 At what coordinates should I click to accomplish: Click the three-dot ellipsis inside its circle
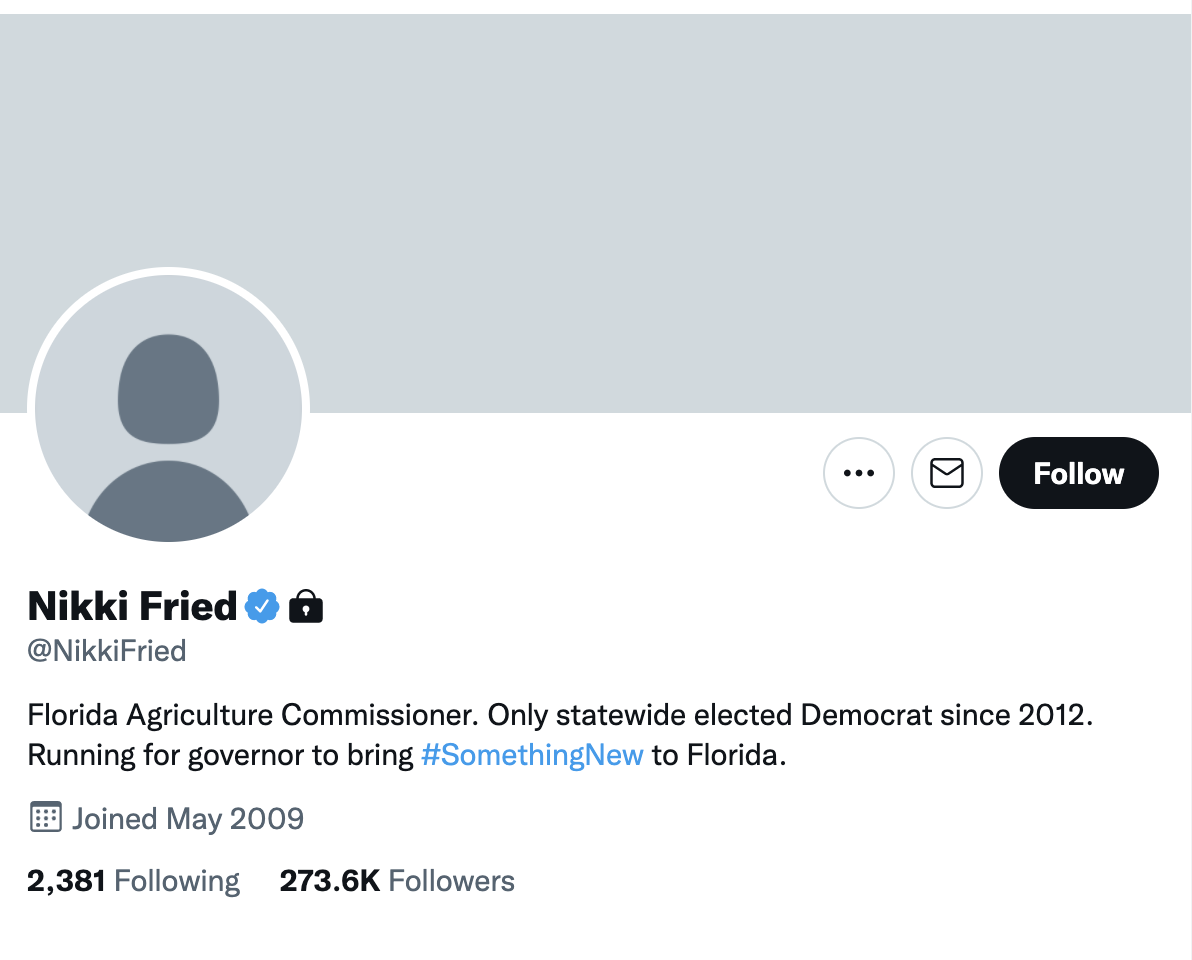click(x=858, y=473)
